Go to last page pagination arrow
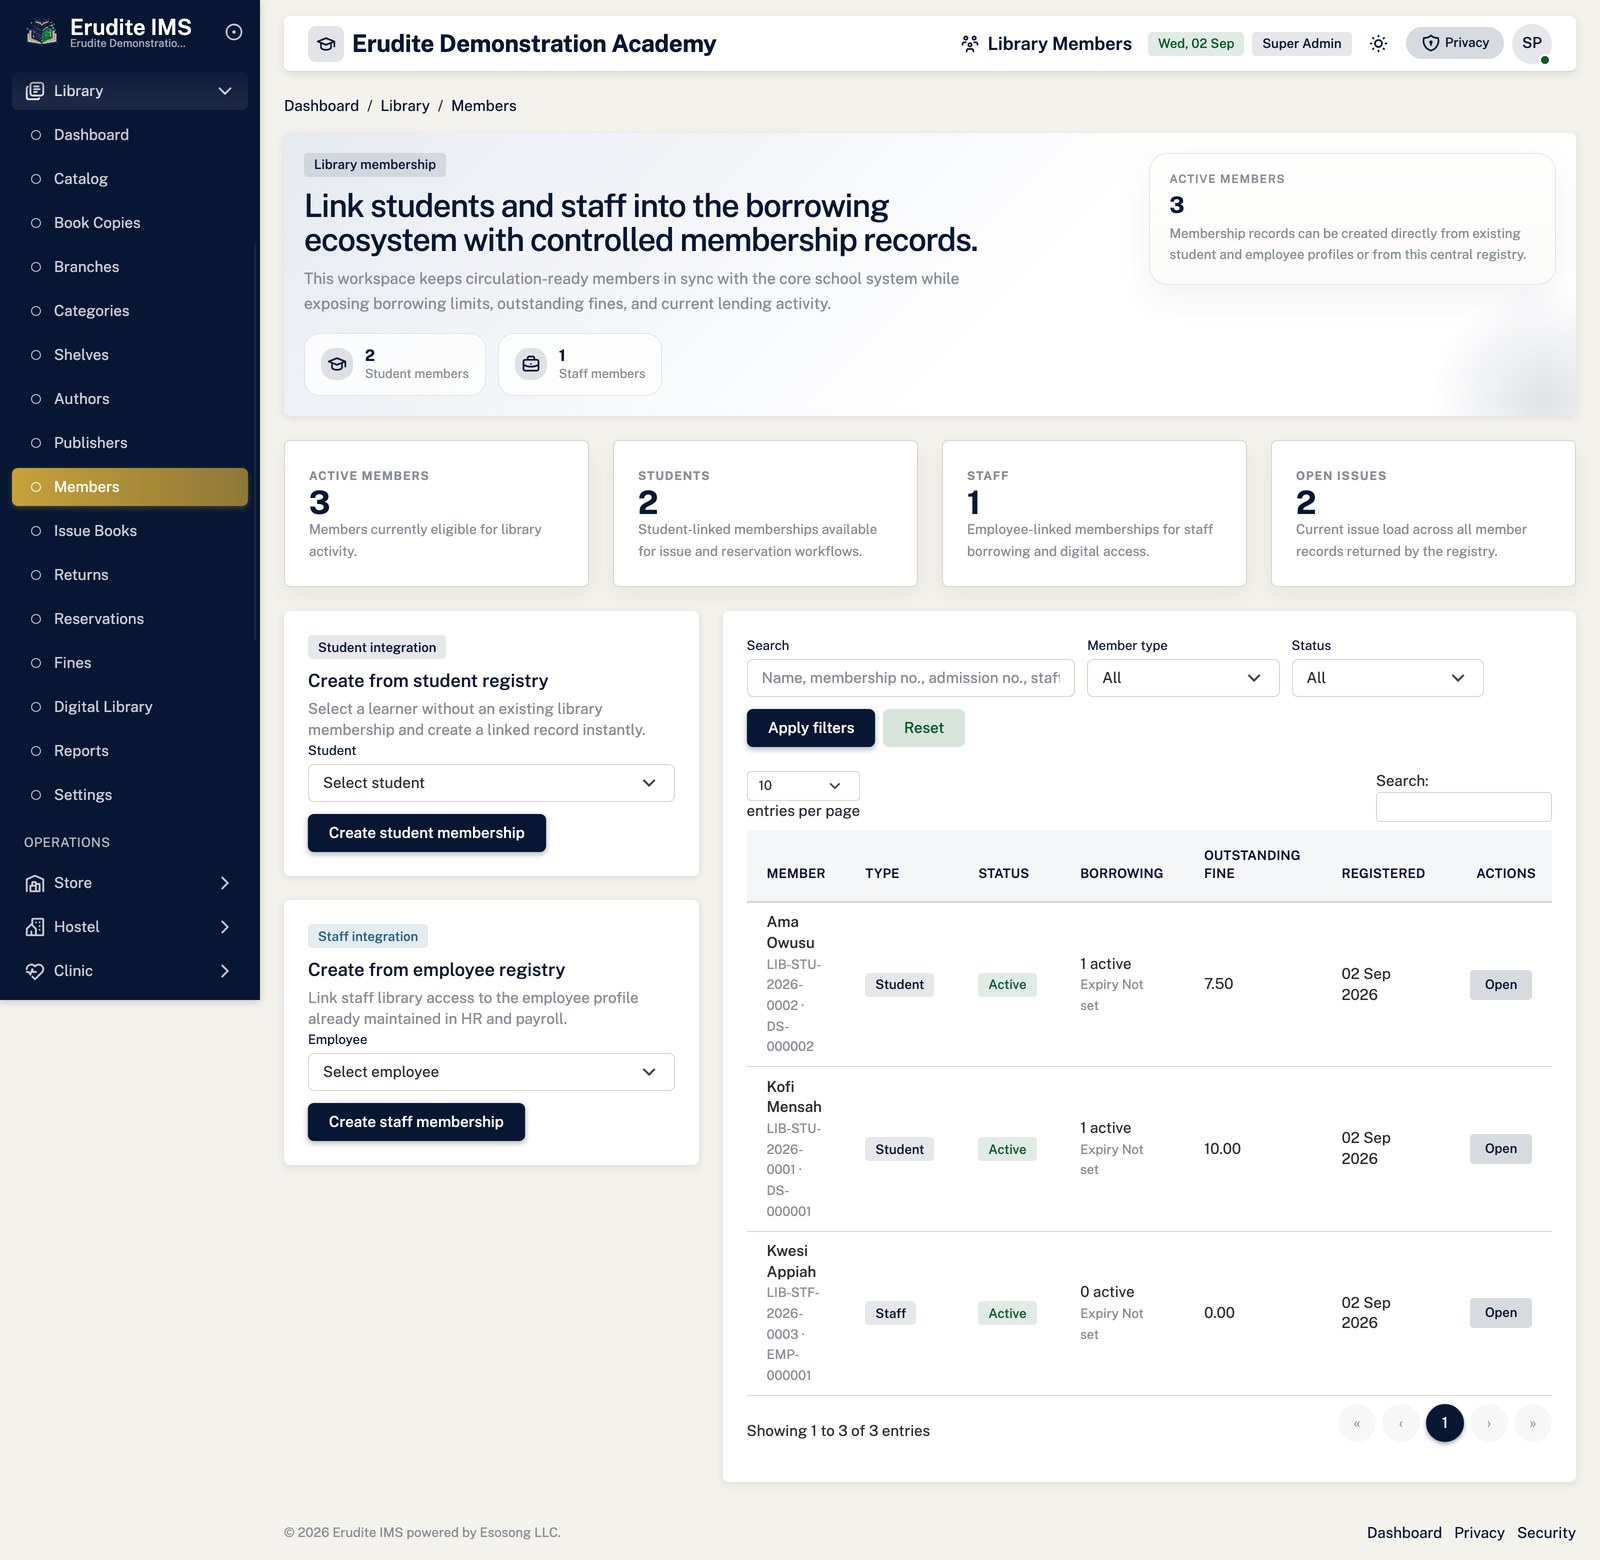 [x=1532, y=1423]
